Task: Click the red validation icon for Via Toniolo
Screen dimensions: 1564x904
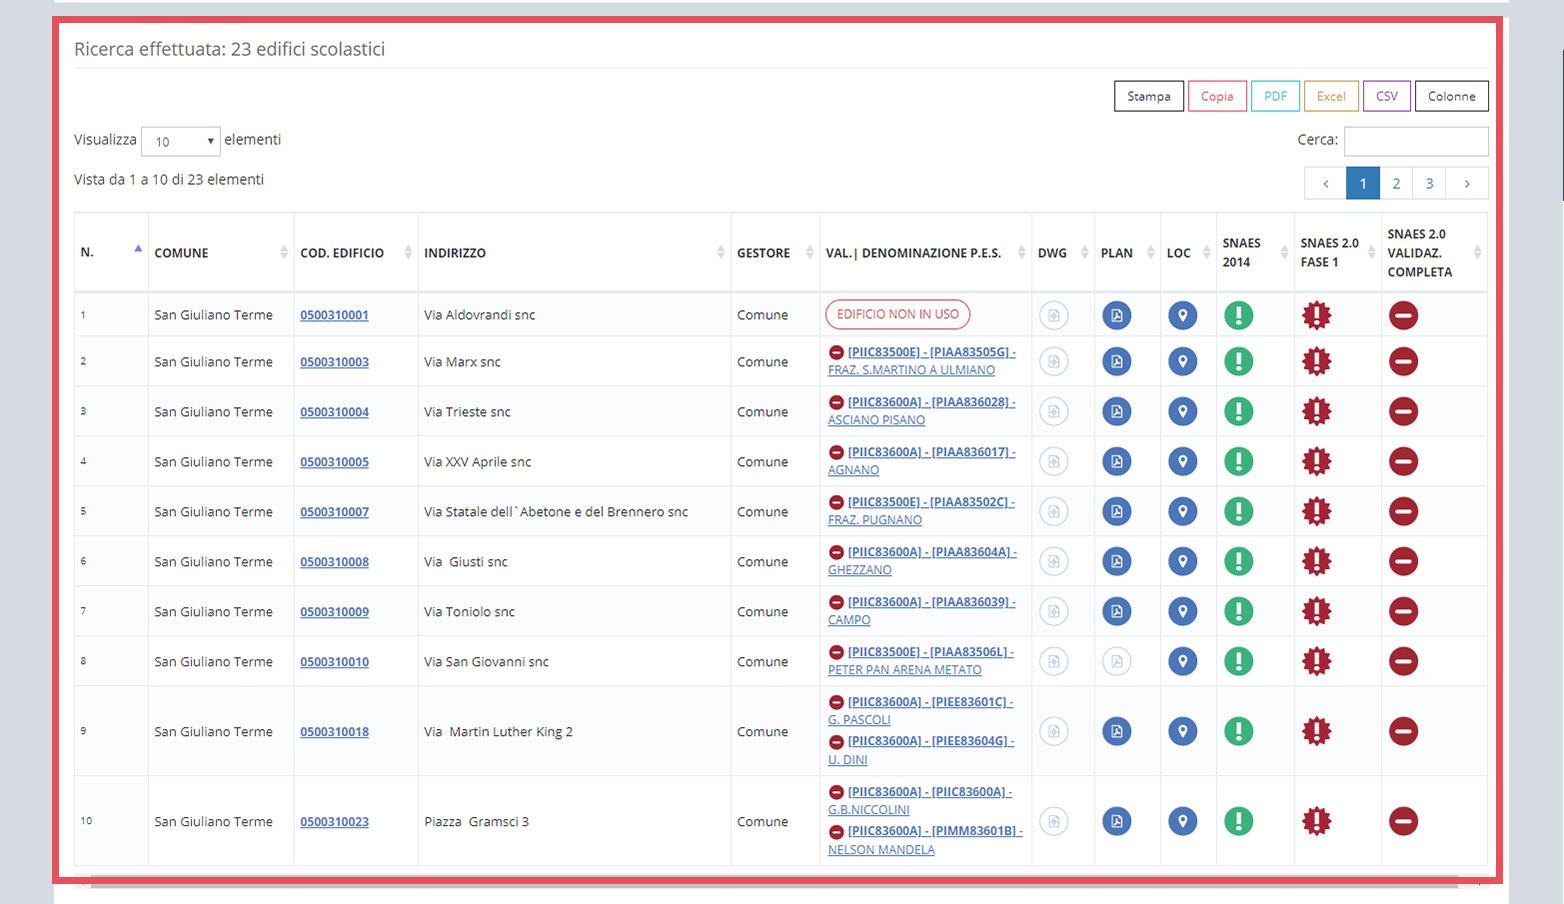Action: (x=1403, y=611)
